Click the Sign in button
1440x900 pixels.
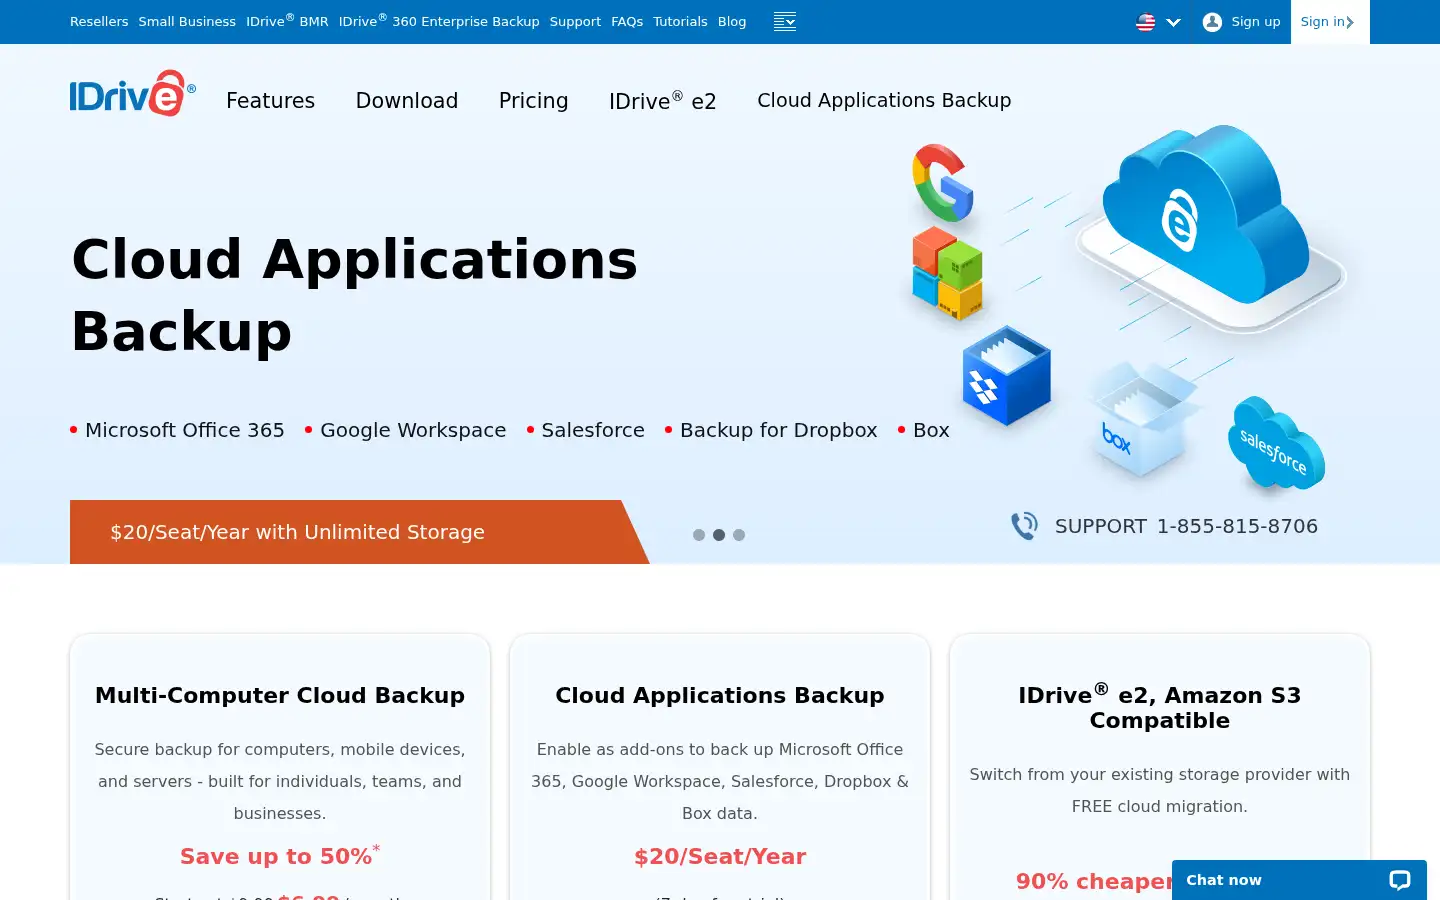1329,22
